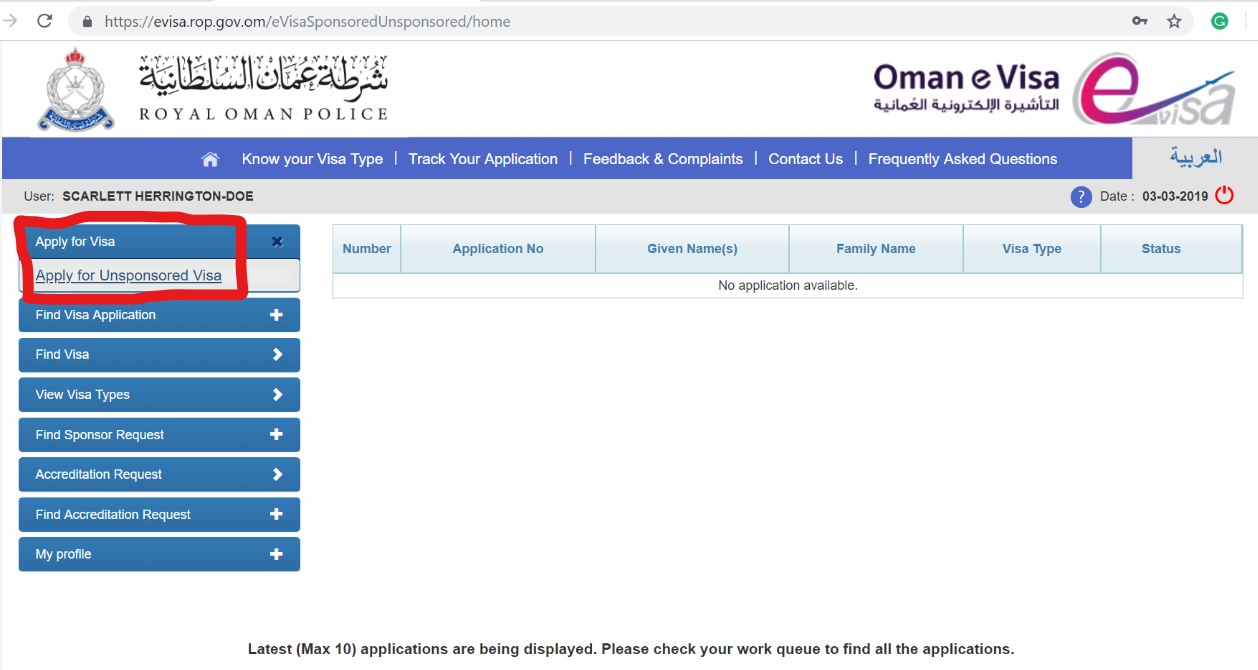
Task: Click the home icon in navigation bar
Action: pos(210,159)
